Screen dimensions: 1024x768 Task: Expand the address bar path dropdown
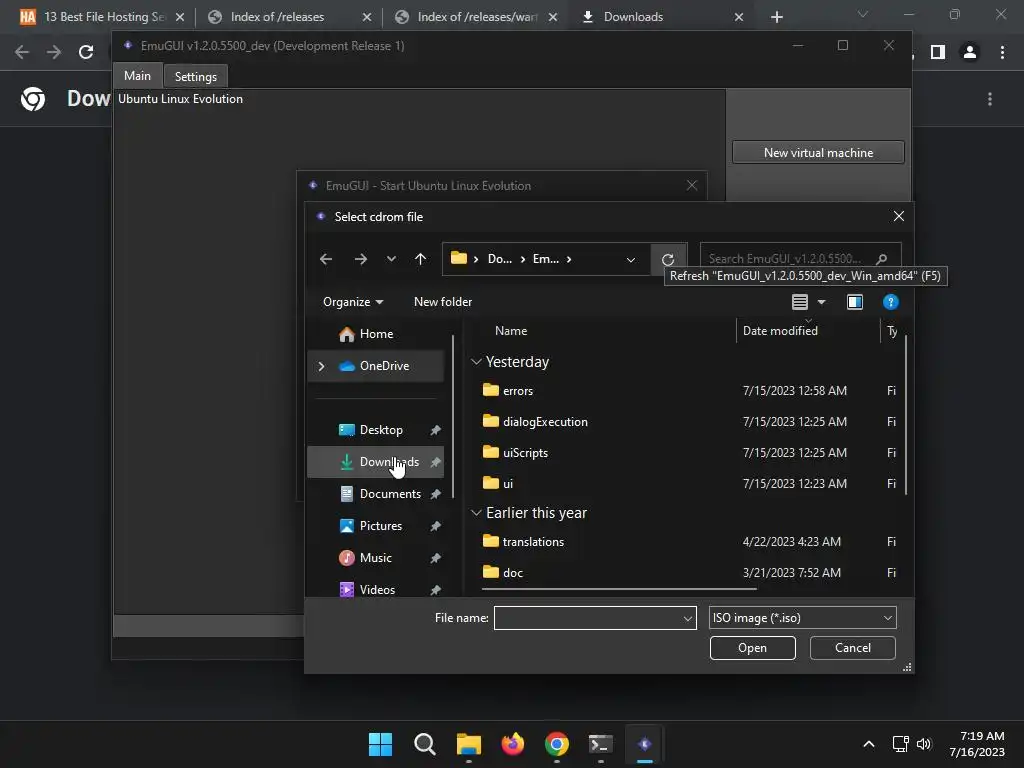click(631, 259)
